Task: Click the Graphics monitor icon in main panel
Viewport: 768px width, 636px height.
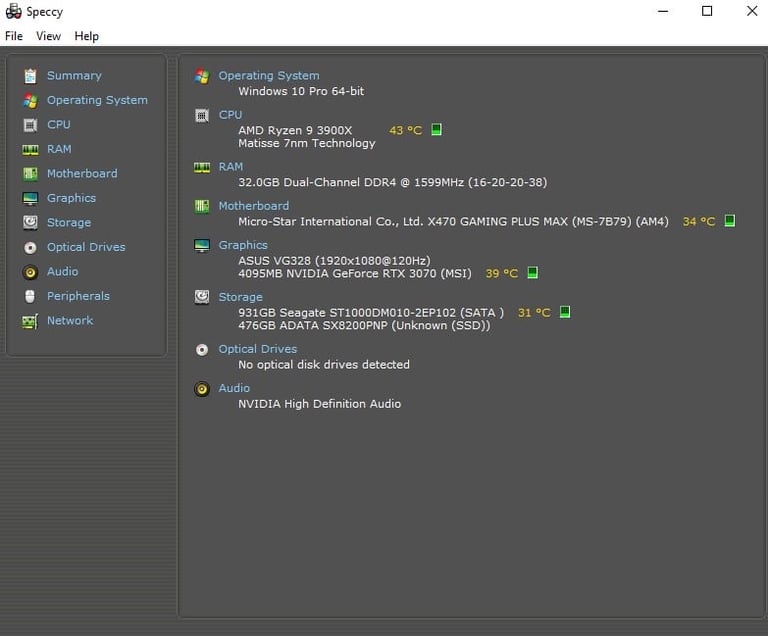Action: click(x=202, y=245)
